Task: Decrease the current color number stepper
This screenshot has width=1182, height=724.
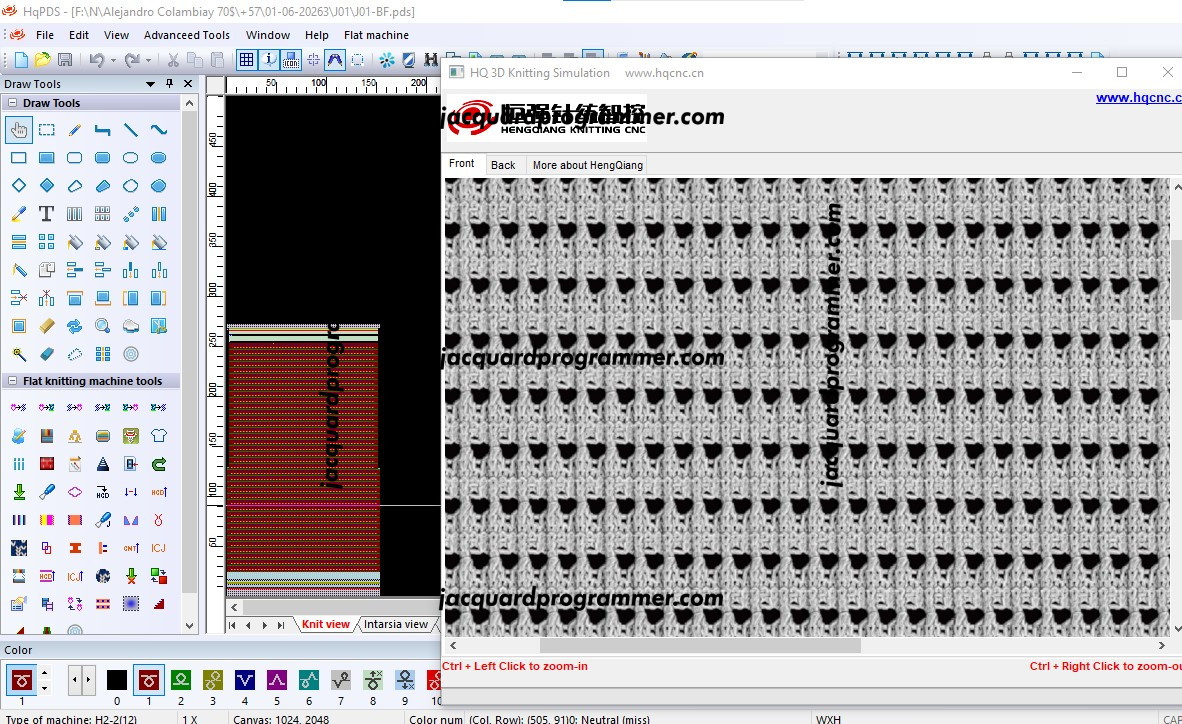Action: pos(44,687)
